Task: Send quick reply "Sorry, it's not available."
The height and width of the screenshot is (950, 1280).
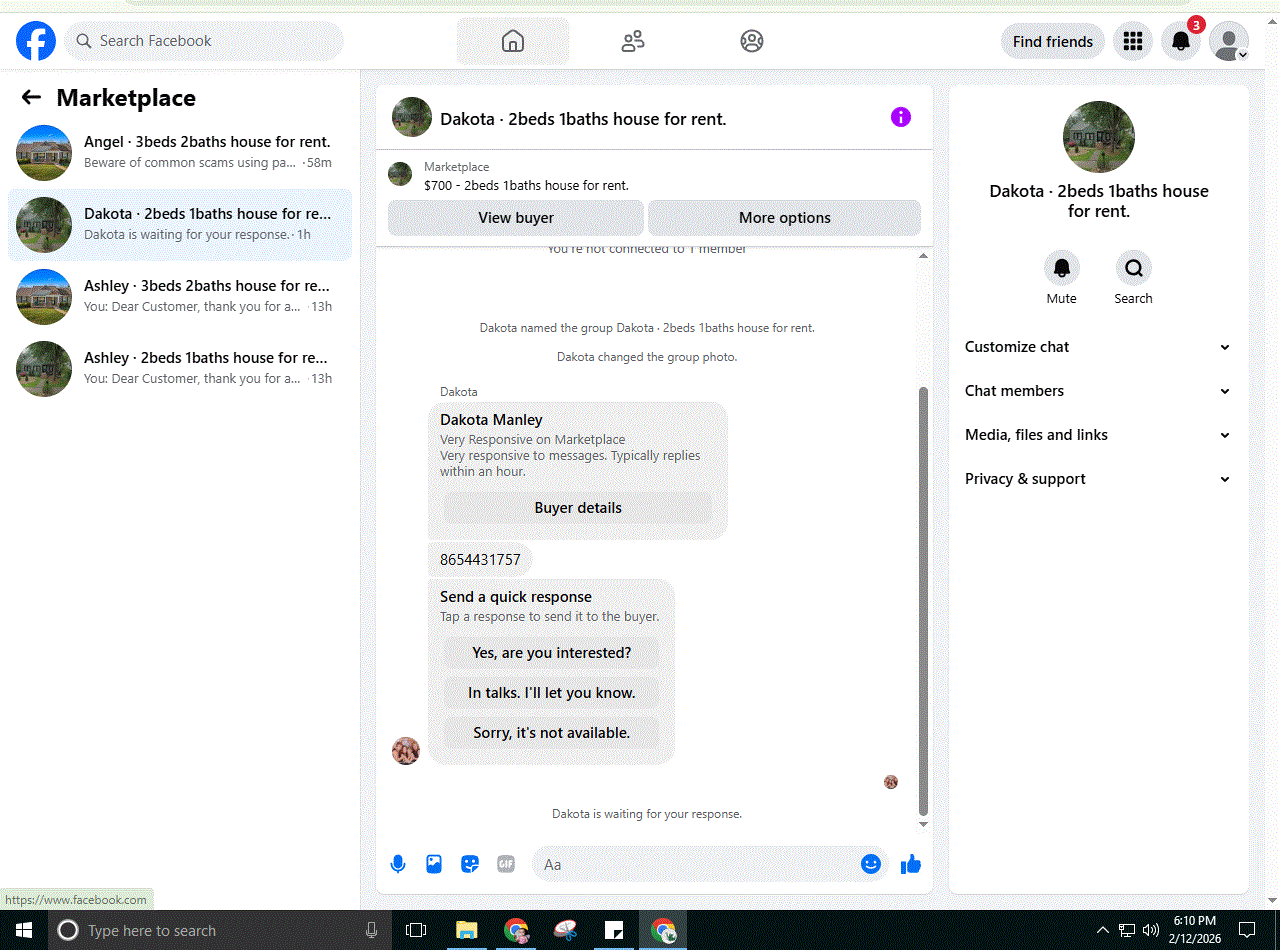Action: (552, 733)
